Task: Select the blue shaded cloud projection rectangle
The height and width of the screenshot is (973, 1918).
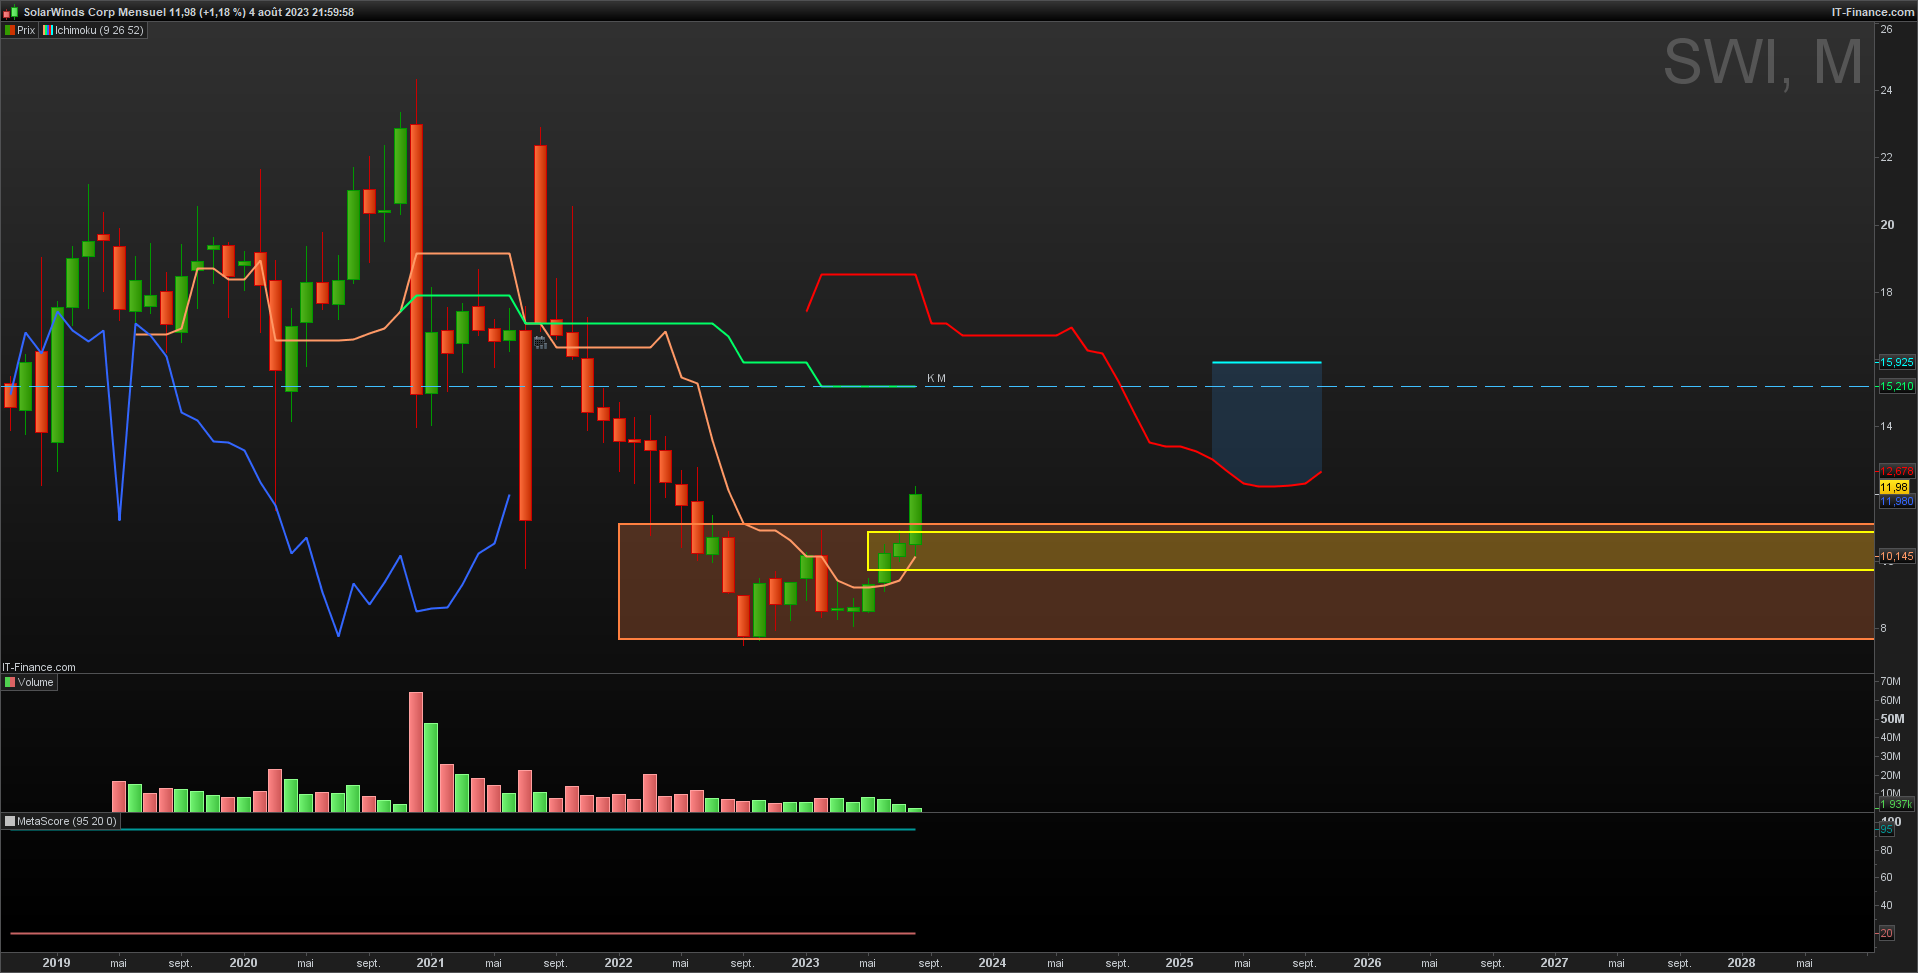Action: pyautogui.click(x=1266, y=423)
